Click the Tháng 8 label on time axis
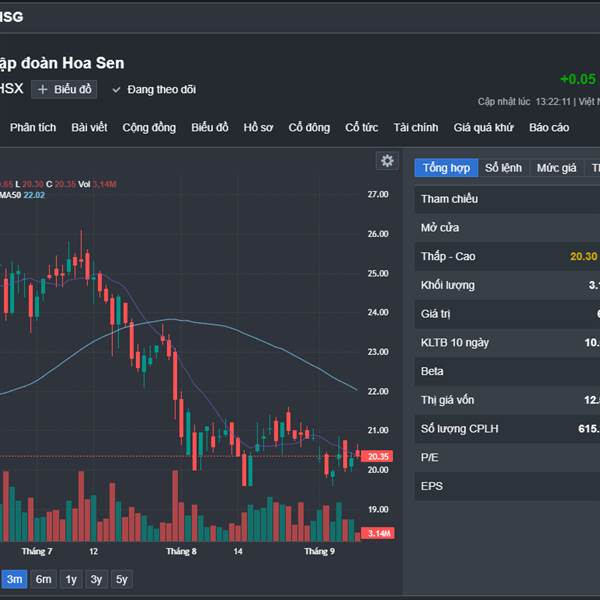The height and width of the screenshot is (600, 600). click(x=181, y=551)
